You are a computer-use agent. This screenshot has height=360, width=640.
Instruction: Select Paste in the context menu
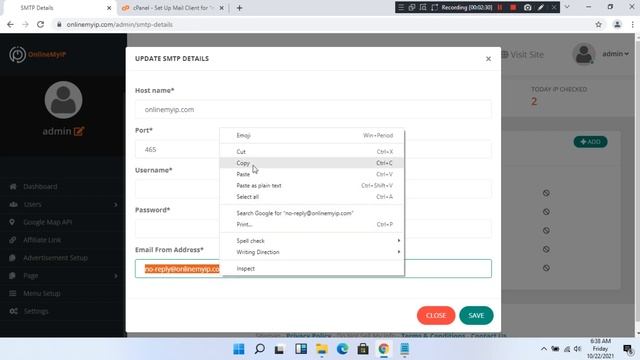pos(312,174)
